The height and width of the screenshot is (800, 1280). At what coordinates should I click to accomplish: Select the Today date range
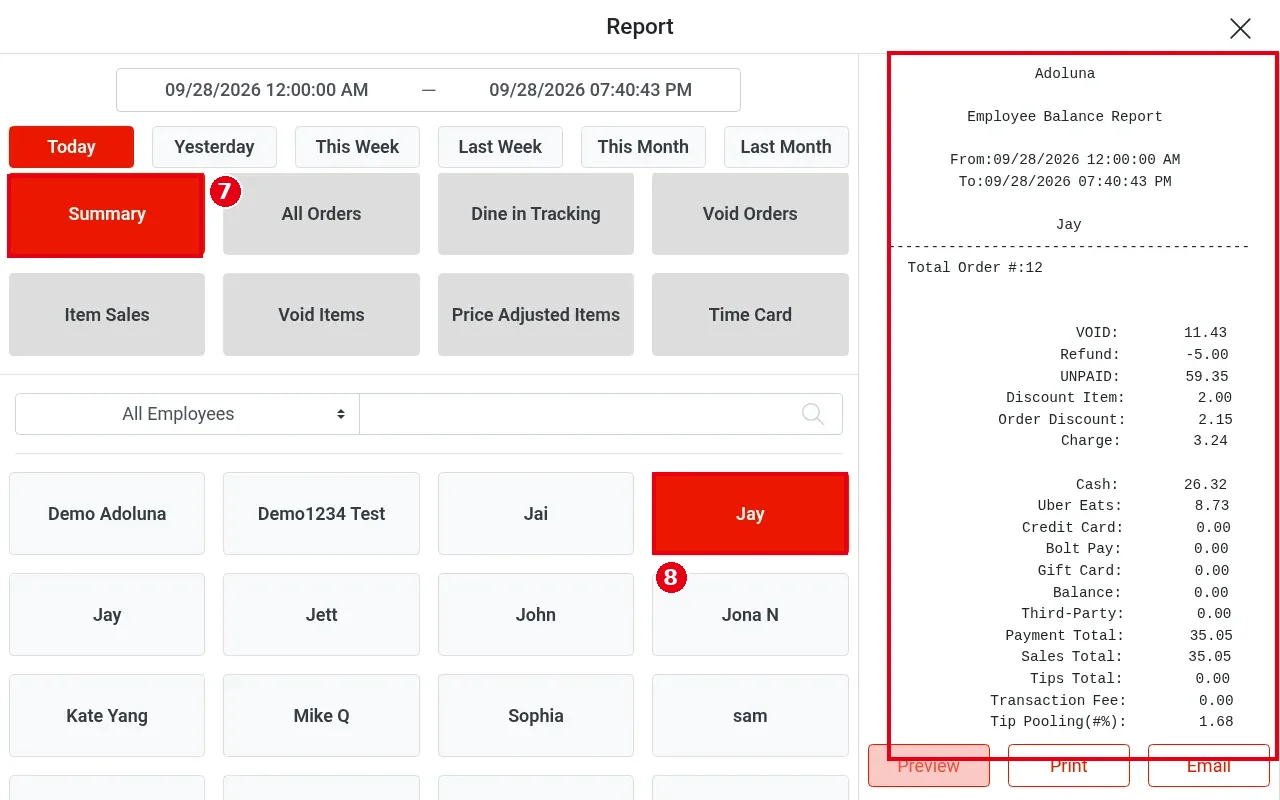(71, 147)
